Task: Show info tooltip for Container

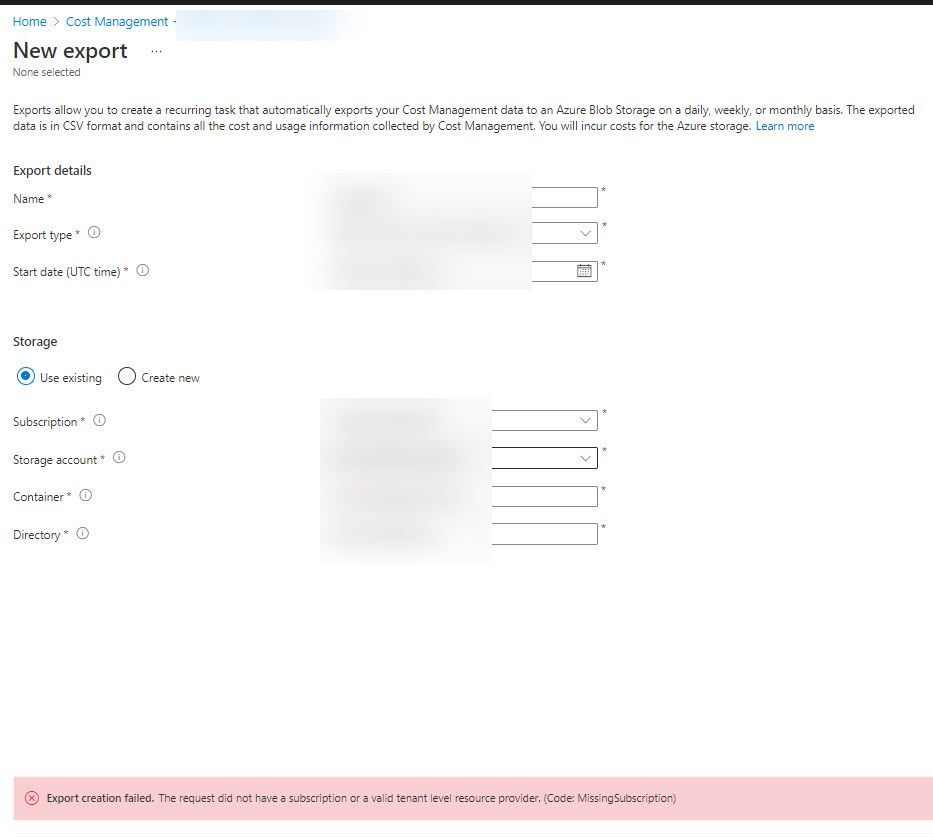Action: tap(86, 496)
